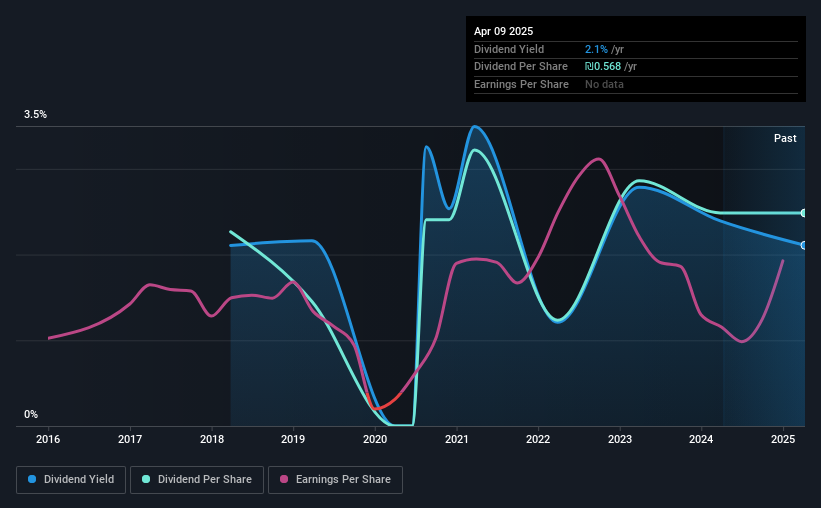Toggle the Dividend Per Share legend button
This screenshot has width=821, height=508.
click(x=197, y=480)
